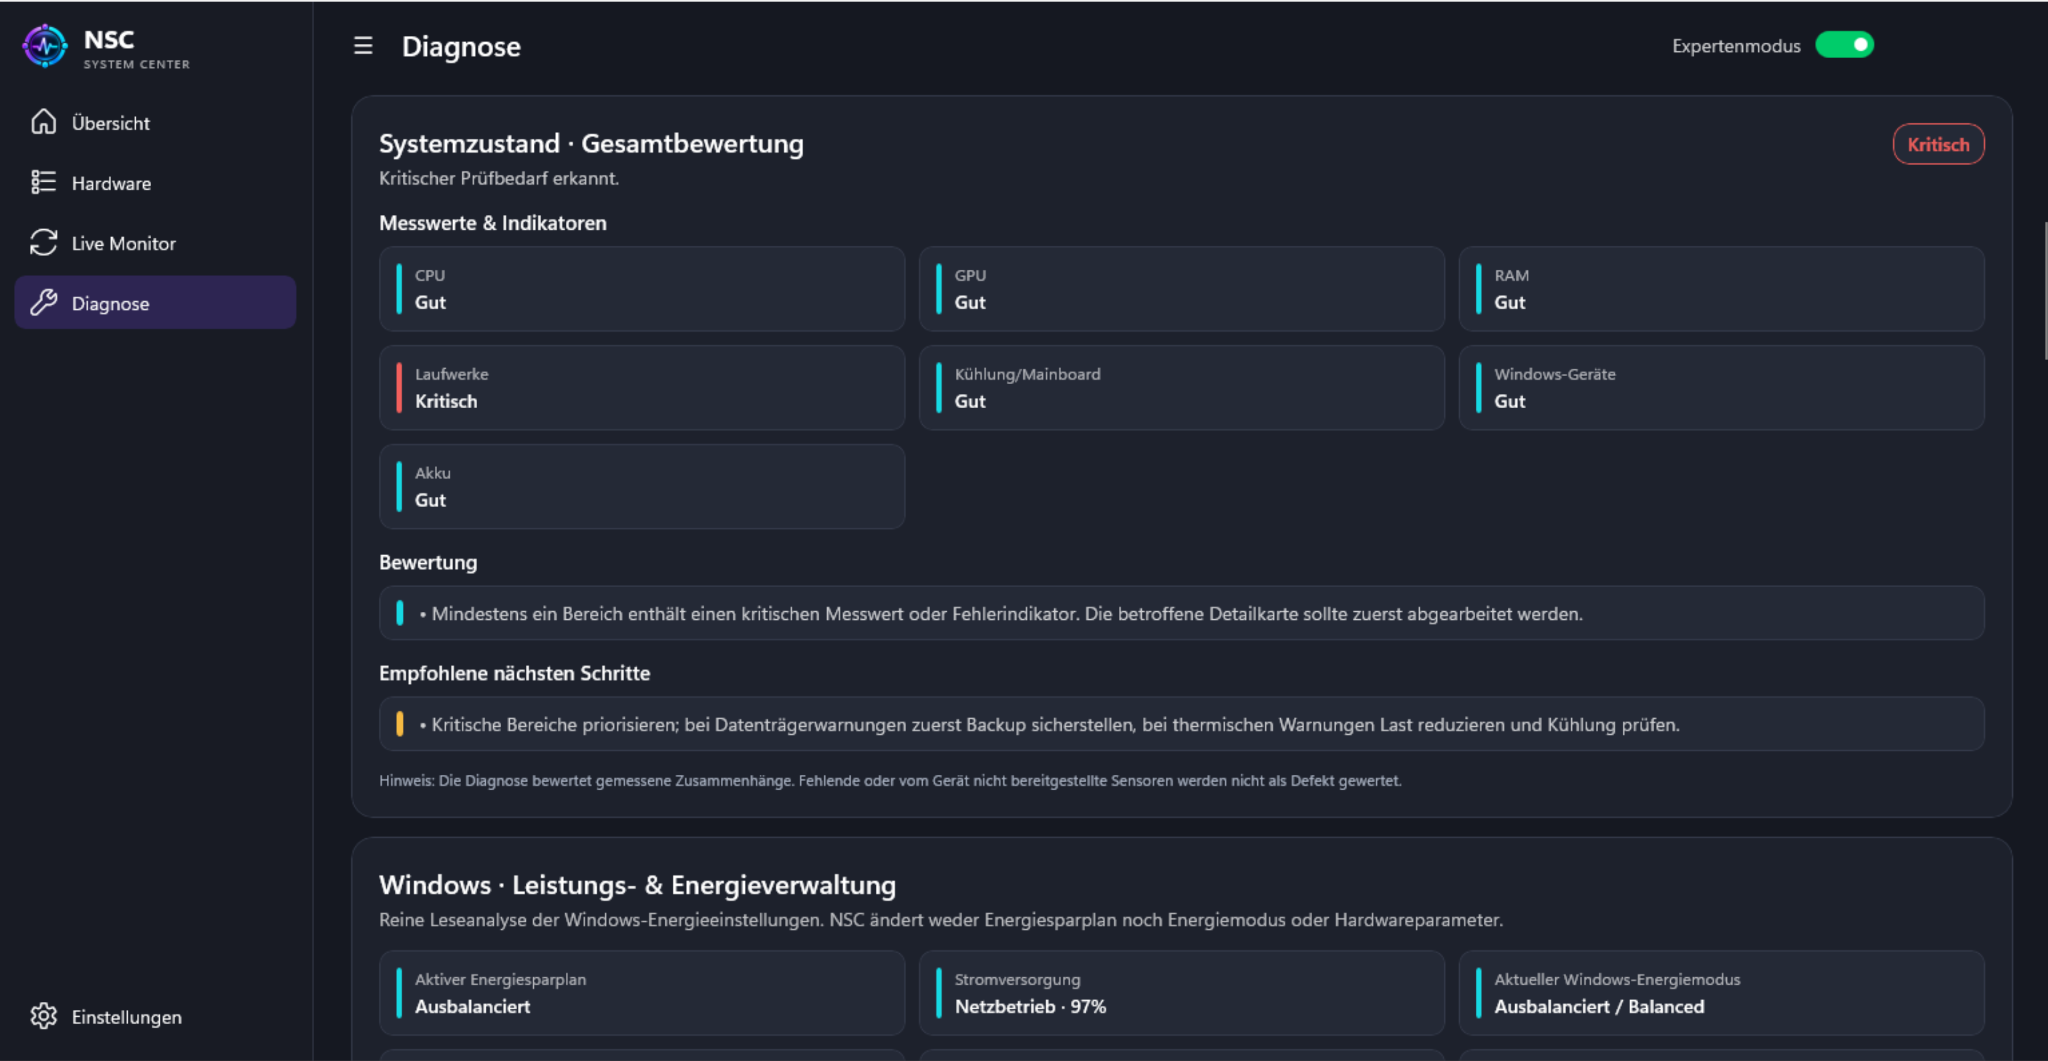Click the Hardware list icon
Viewport: 2048px width, 1061px height.
pyautogui.click(x=43, y=182)
